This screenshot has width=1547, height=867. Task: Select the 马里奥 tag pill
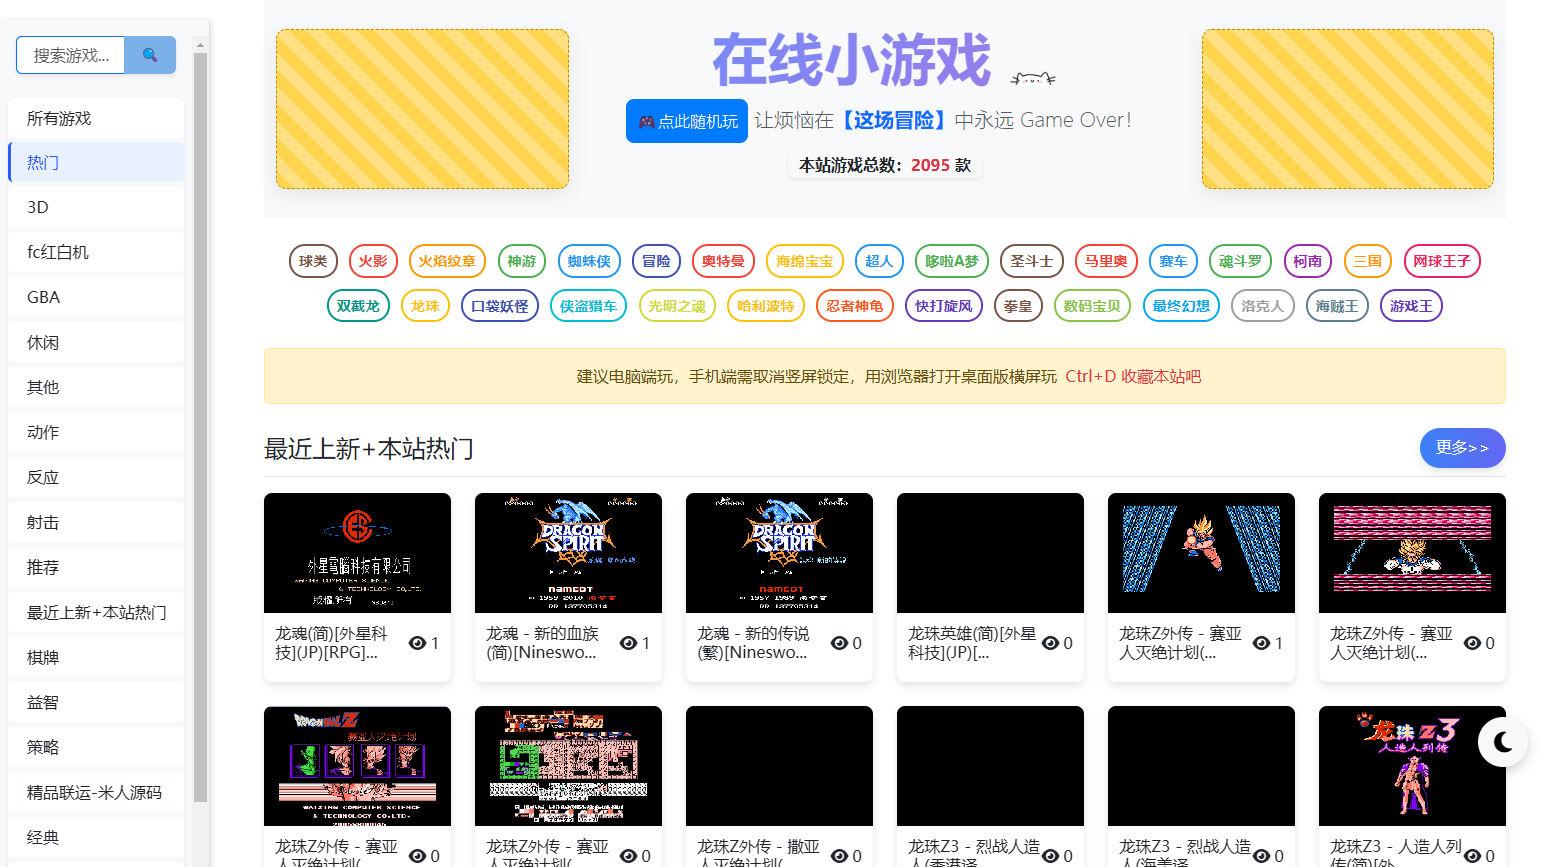(x=1105, y=261)
